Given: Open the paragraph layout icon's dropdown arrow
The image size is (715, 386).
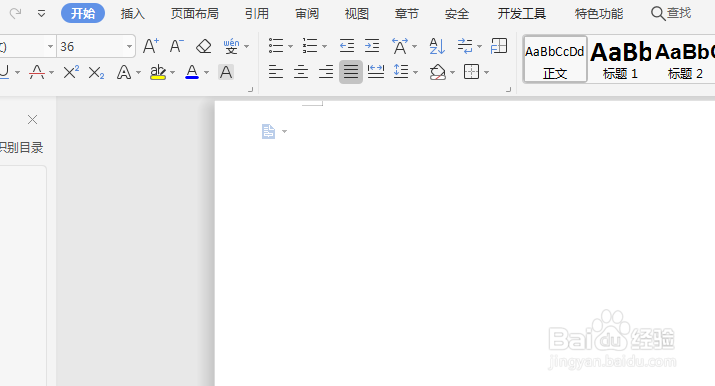Looking at the screenshot, I should 285,132.
